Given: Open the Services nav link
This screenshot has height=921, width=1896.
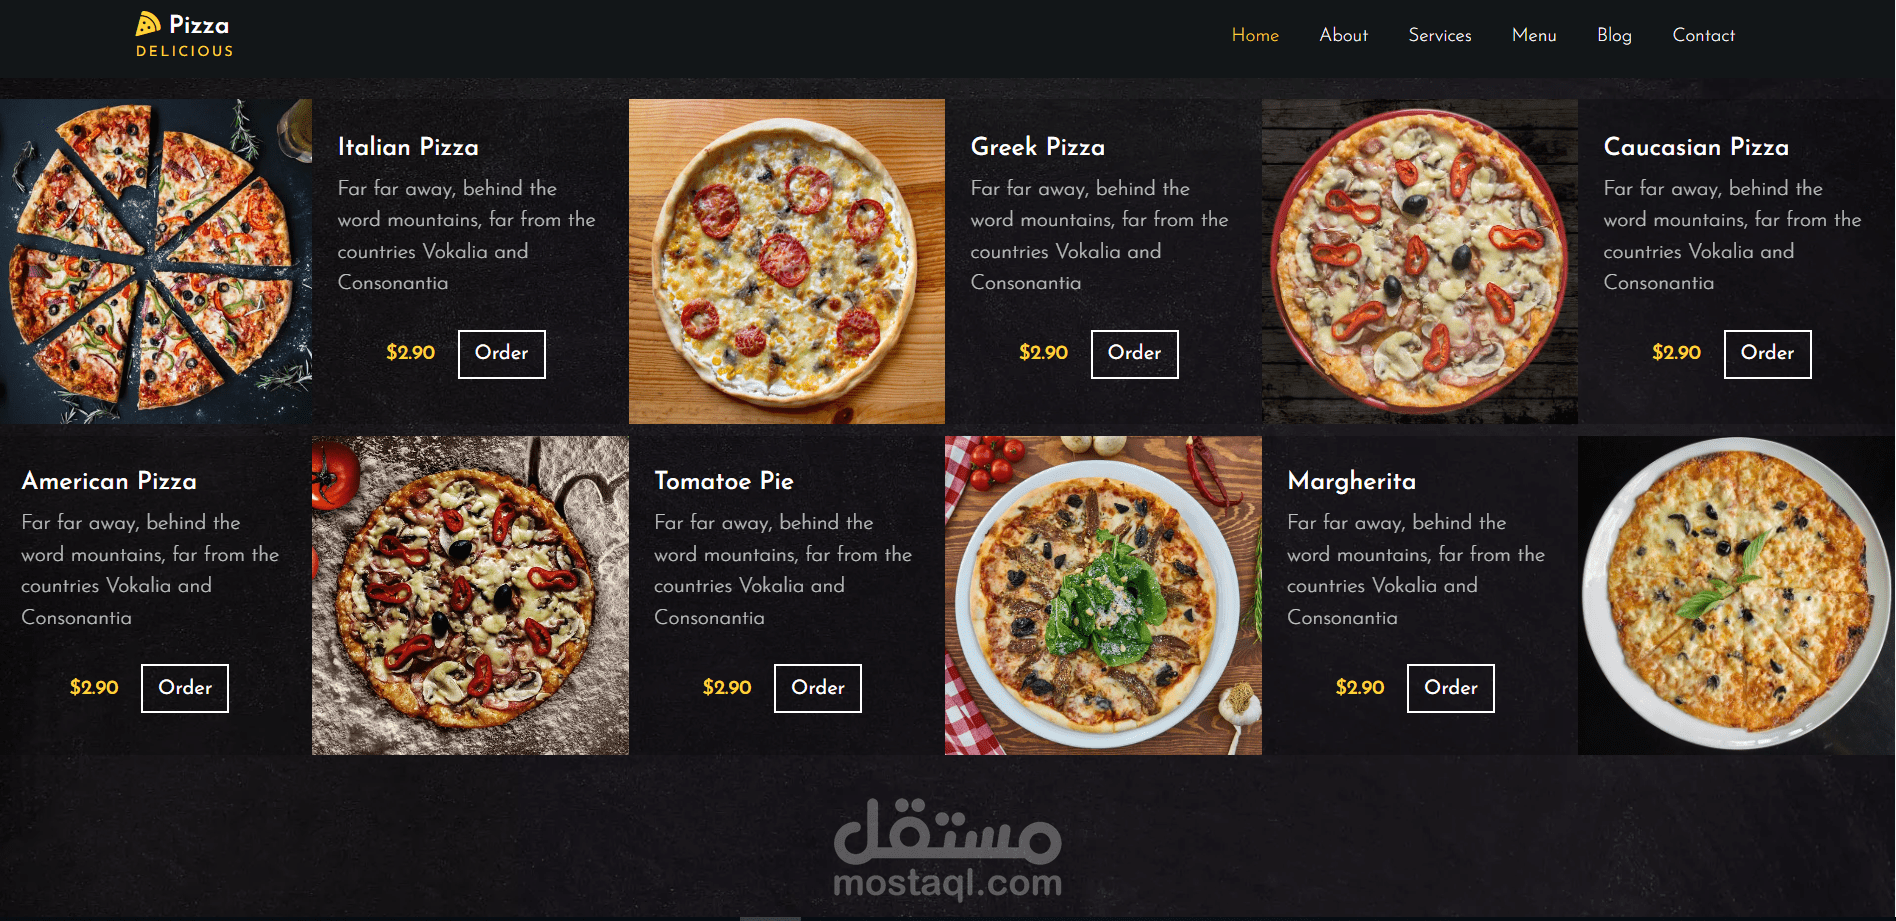Looking at the screenshot, I should pos(1440,35).
